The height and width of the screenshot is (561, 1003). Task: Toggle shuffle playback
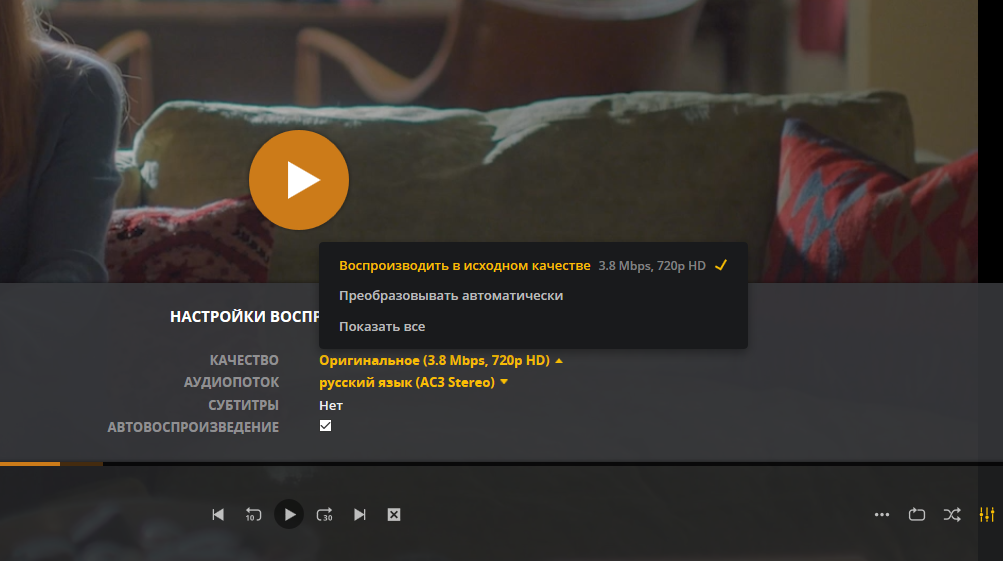(952, 515)
